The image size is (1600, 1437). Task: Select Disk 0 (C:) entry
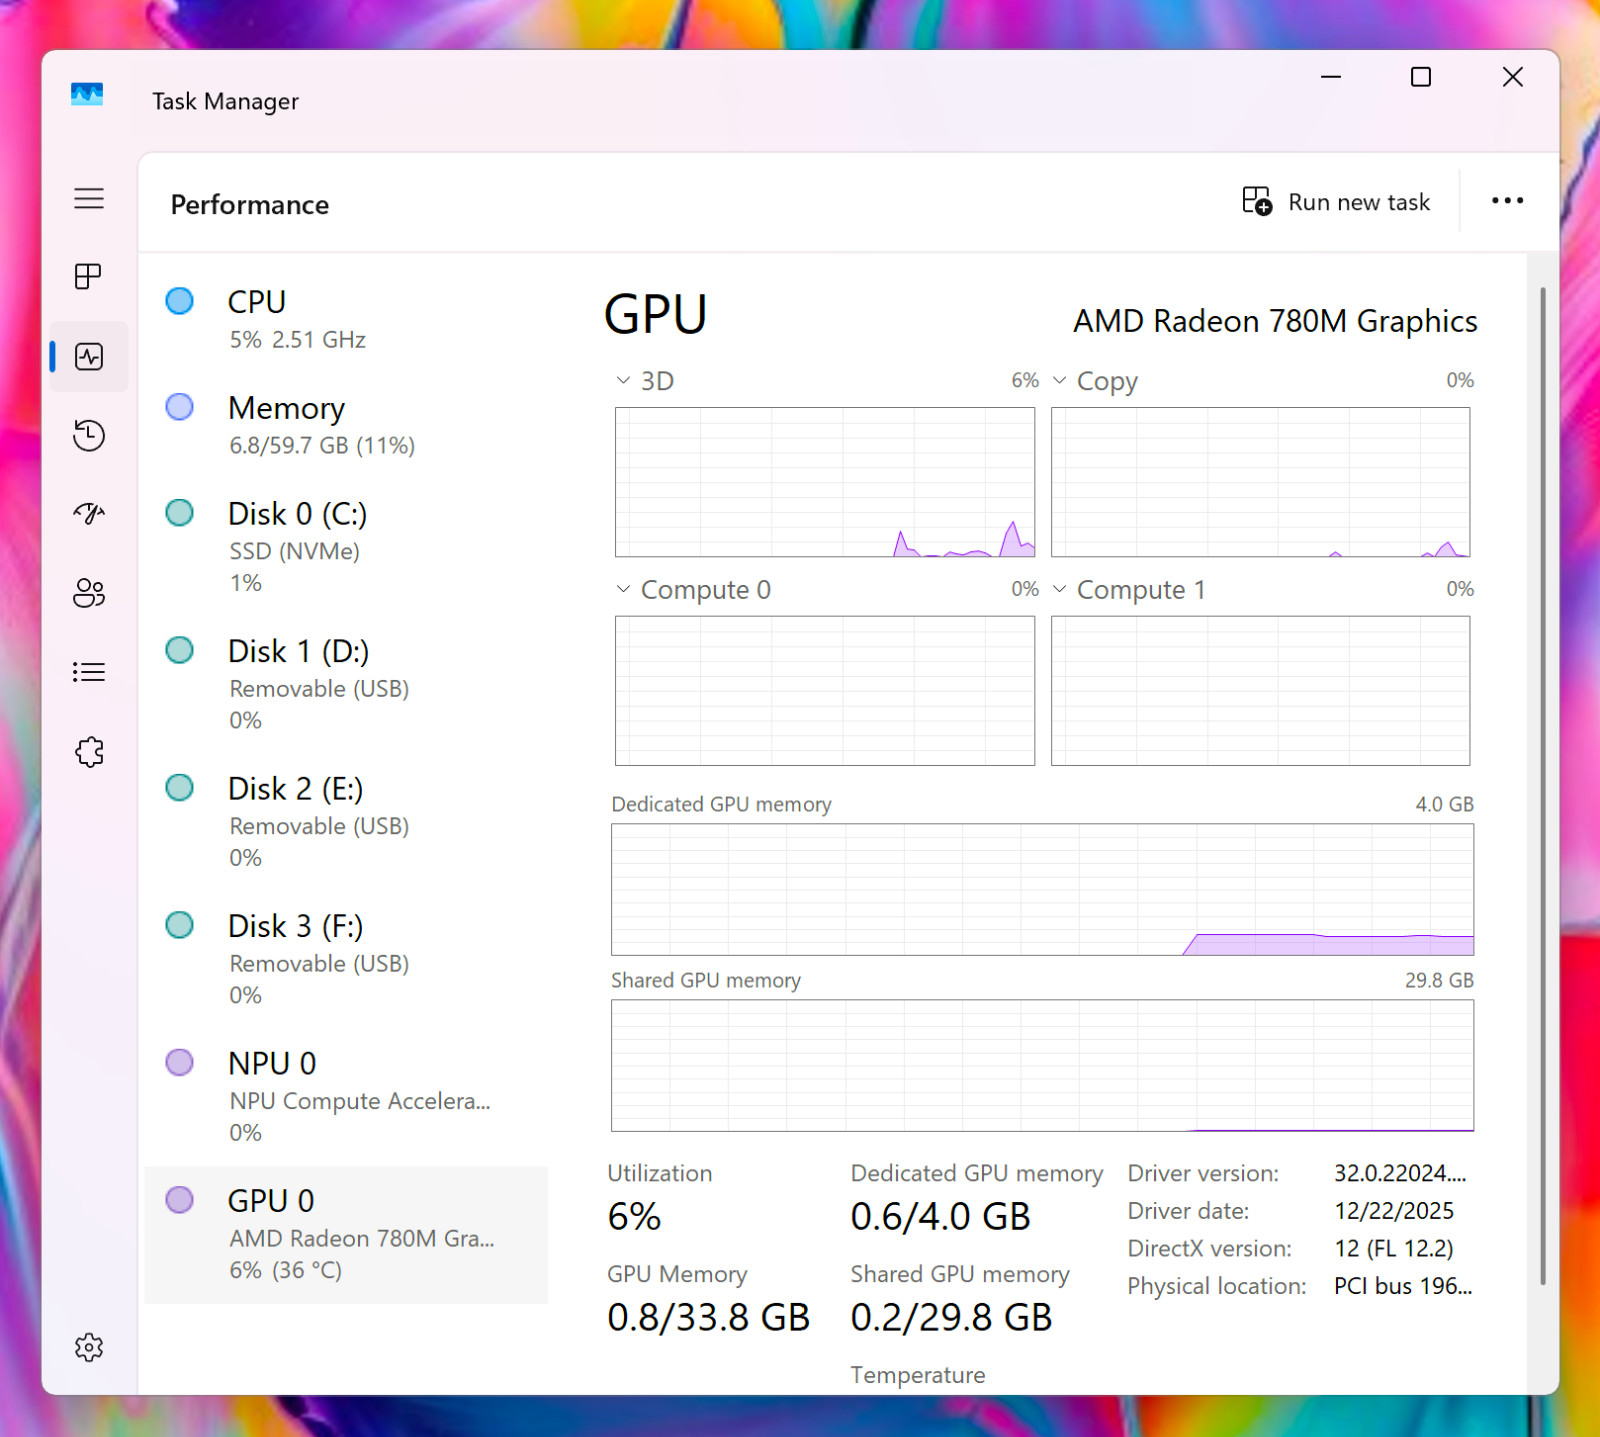tap(346, 547)
